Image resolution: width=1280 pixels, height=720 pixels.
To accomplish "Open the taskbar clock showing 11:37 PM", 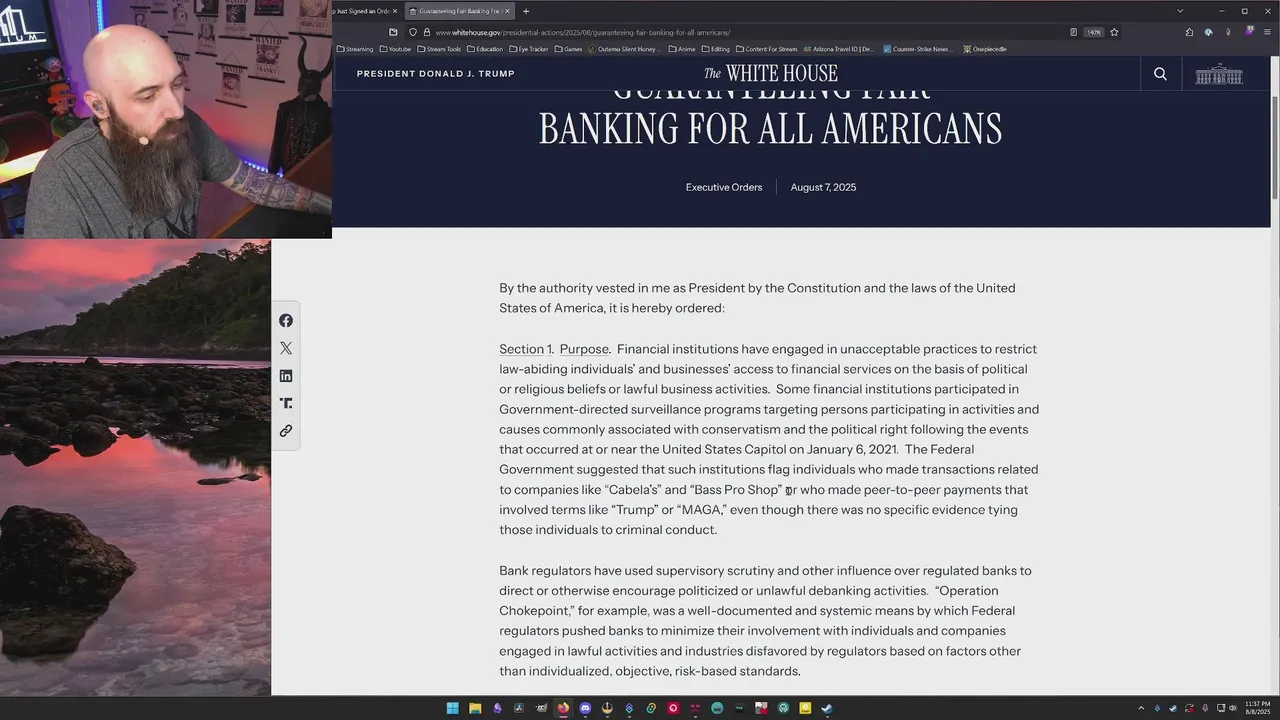I will click(x=1257, y=708).
